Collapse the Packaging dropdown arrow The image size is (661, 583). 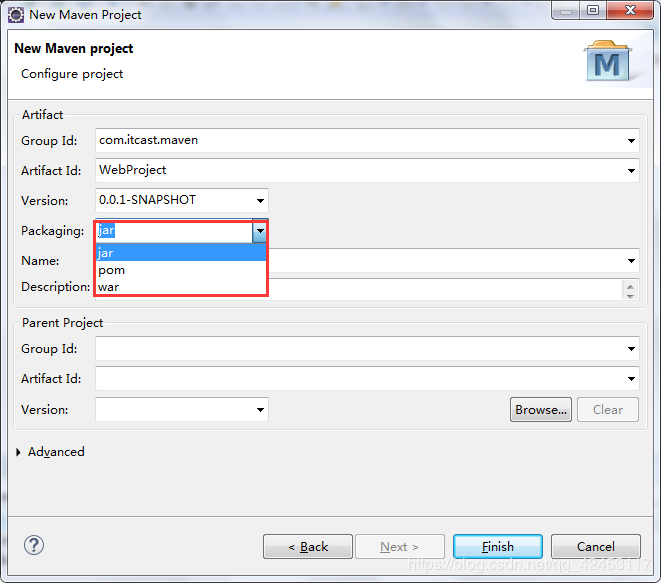259,231
